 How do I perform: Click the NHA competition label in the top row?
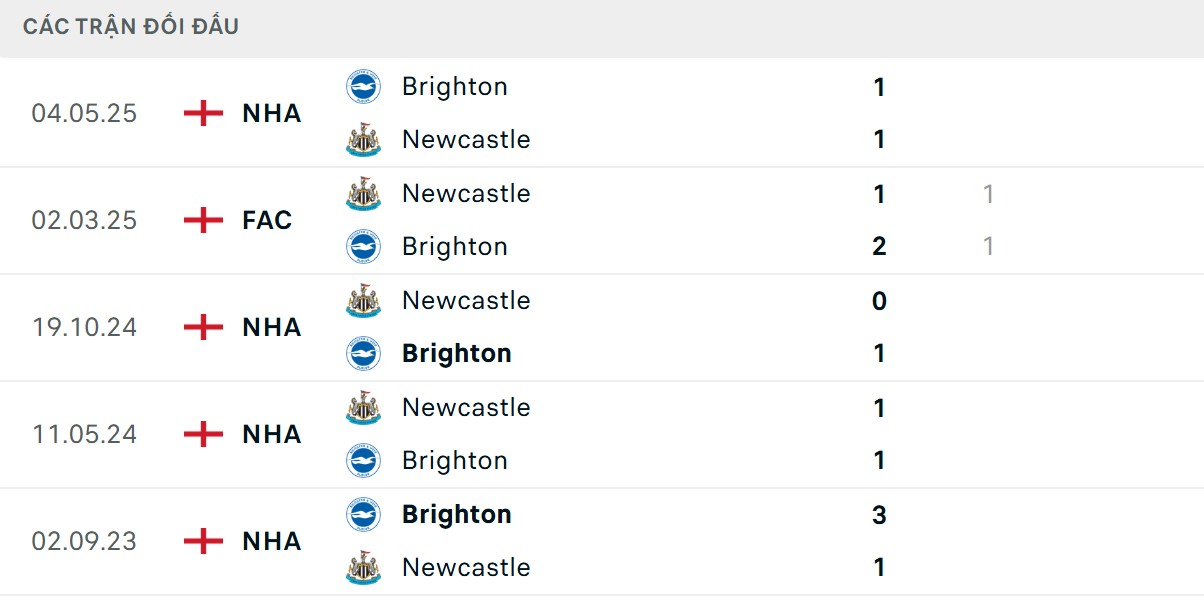pos(270,113)
